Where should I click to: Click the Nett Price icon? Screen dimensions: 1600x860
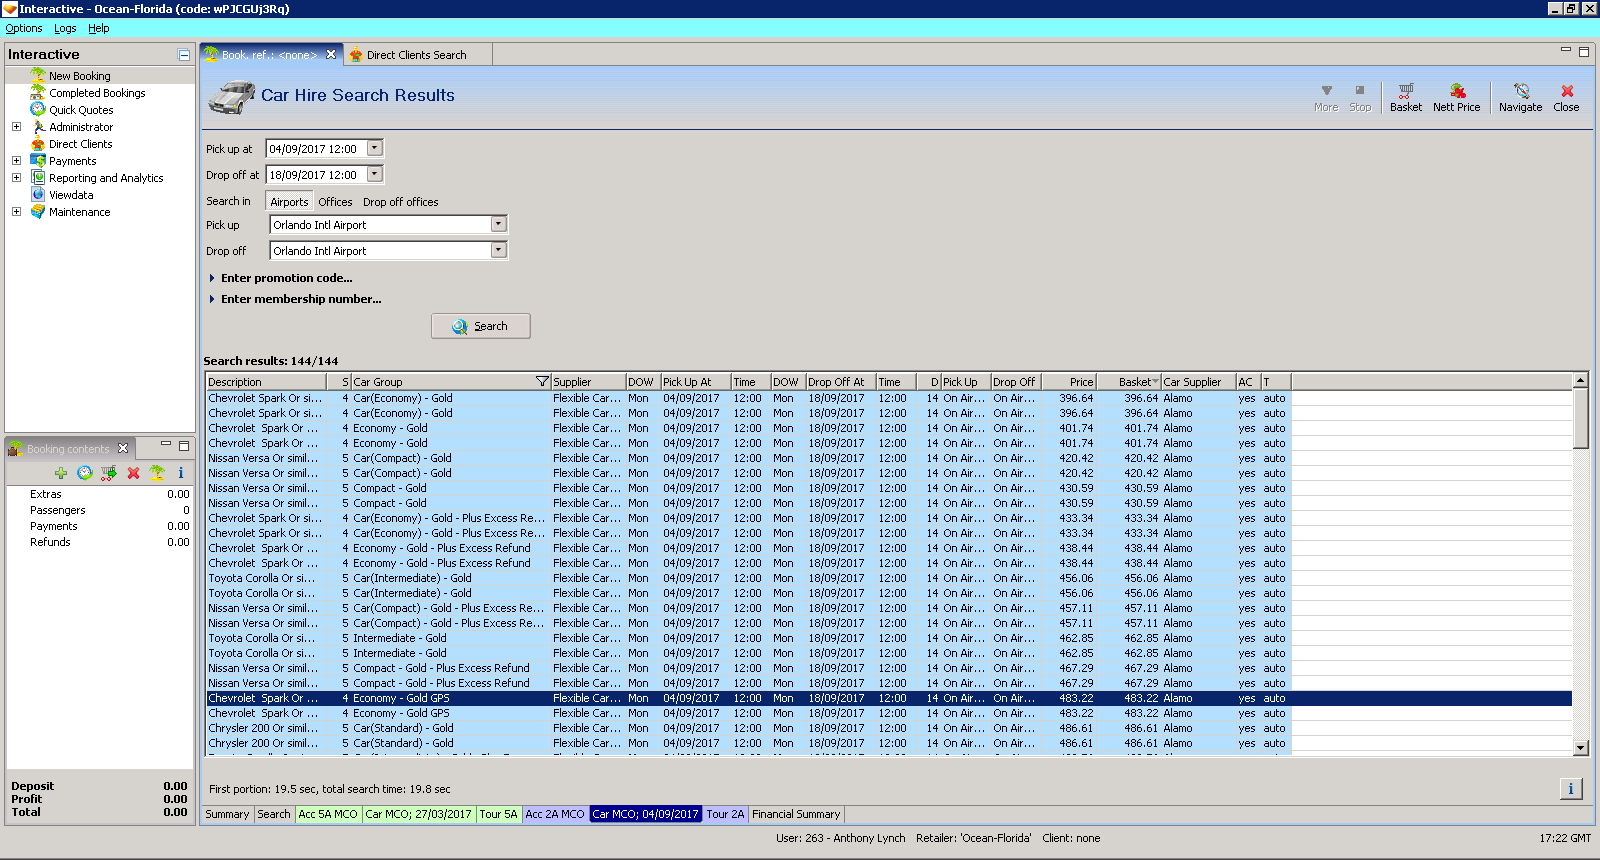click(x=1456, y=97)
